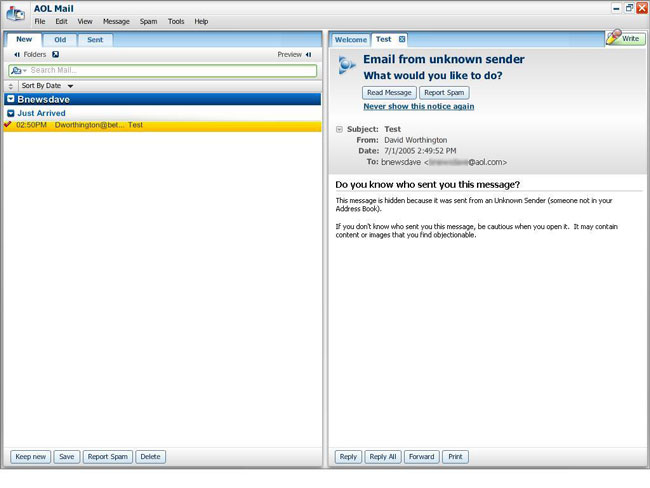
Task: Open the Spam menu
Action: (148, 22)
